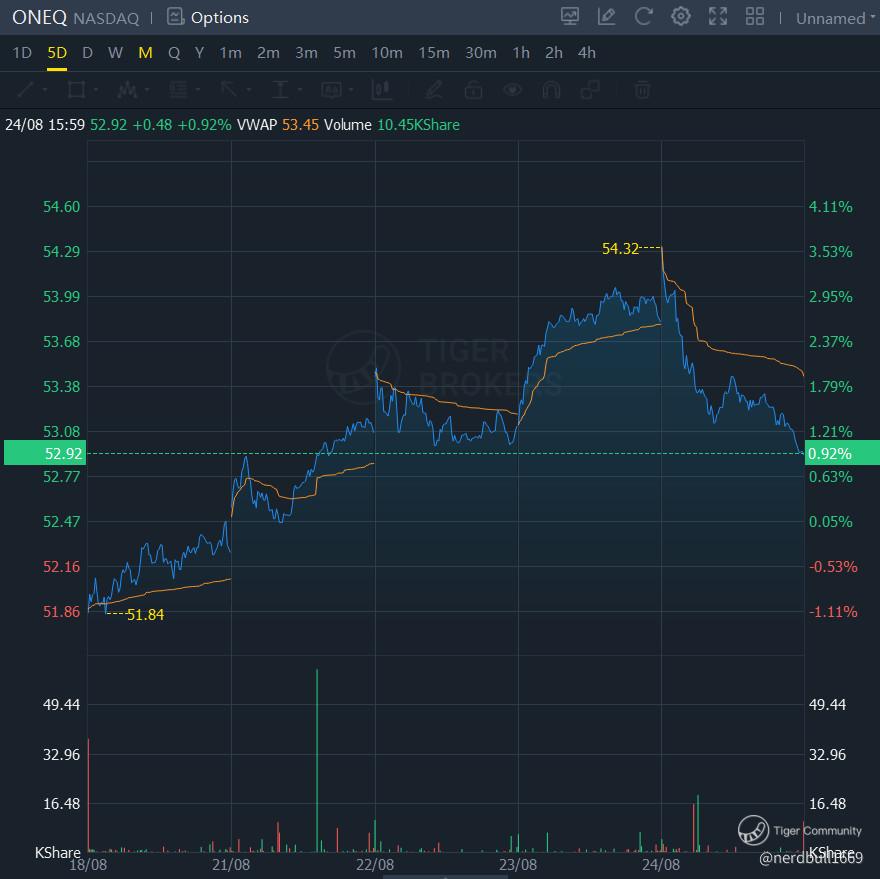Expand the Fibonacci tool dropdown arrow
The width and height of the screenshot is (880, 879).
coord(198,90)
